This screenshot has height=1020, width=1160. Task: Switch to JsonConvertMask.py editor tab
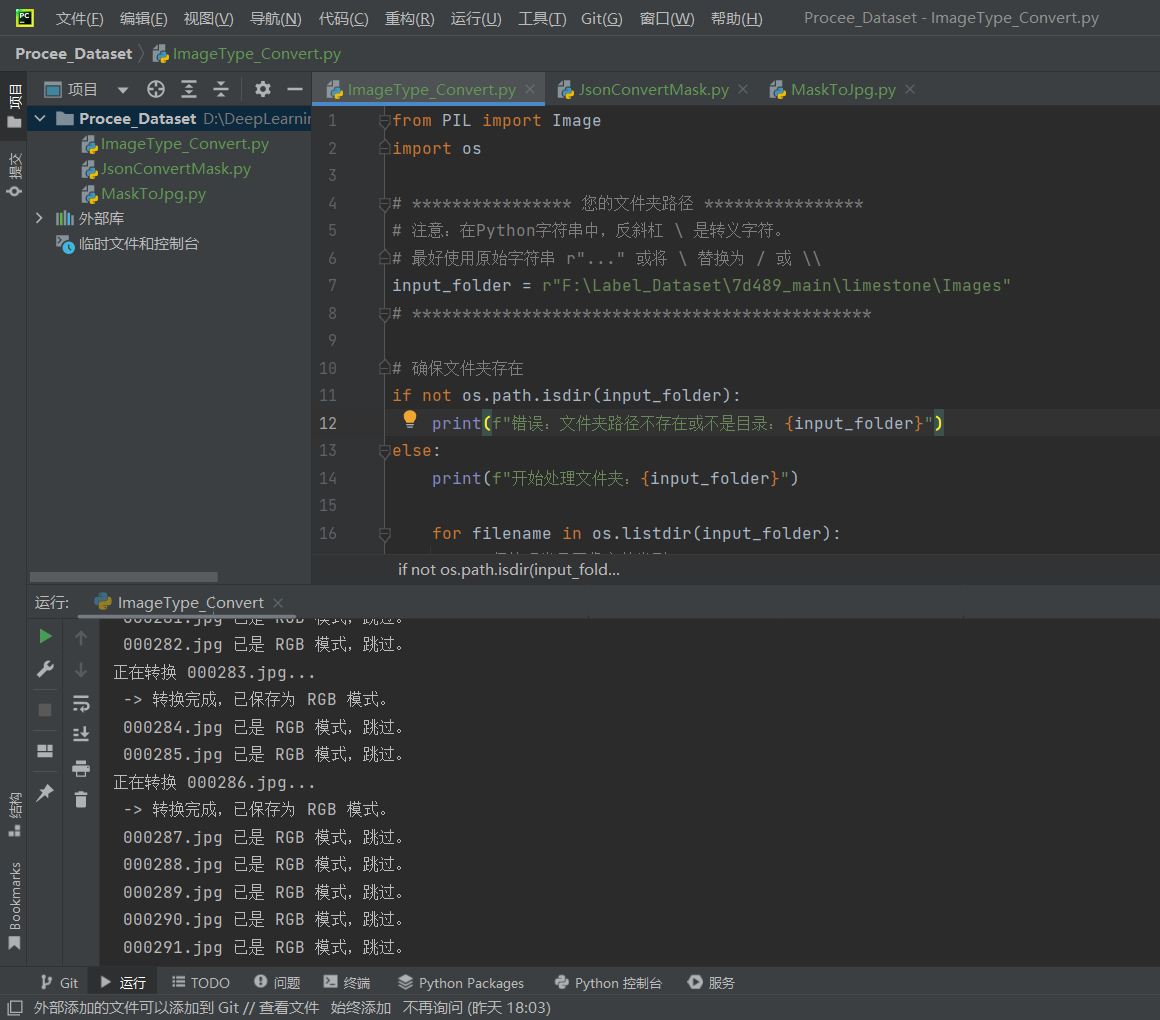653,89
